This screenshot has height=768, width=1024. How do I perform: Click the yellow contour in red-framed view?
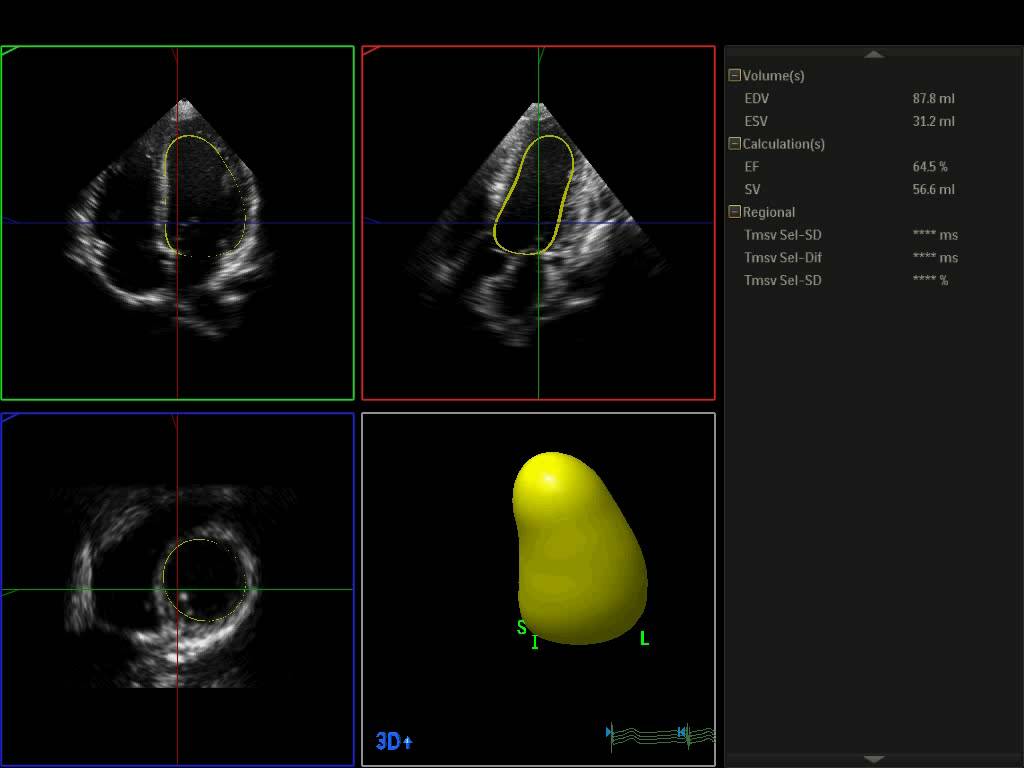(x=534, y=195)
